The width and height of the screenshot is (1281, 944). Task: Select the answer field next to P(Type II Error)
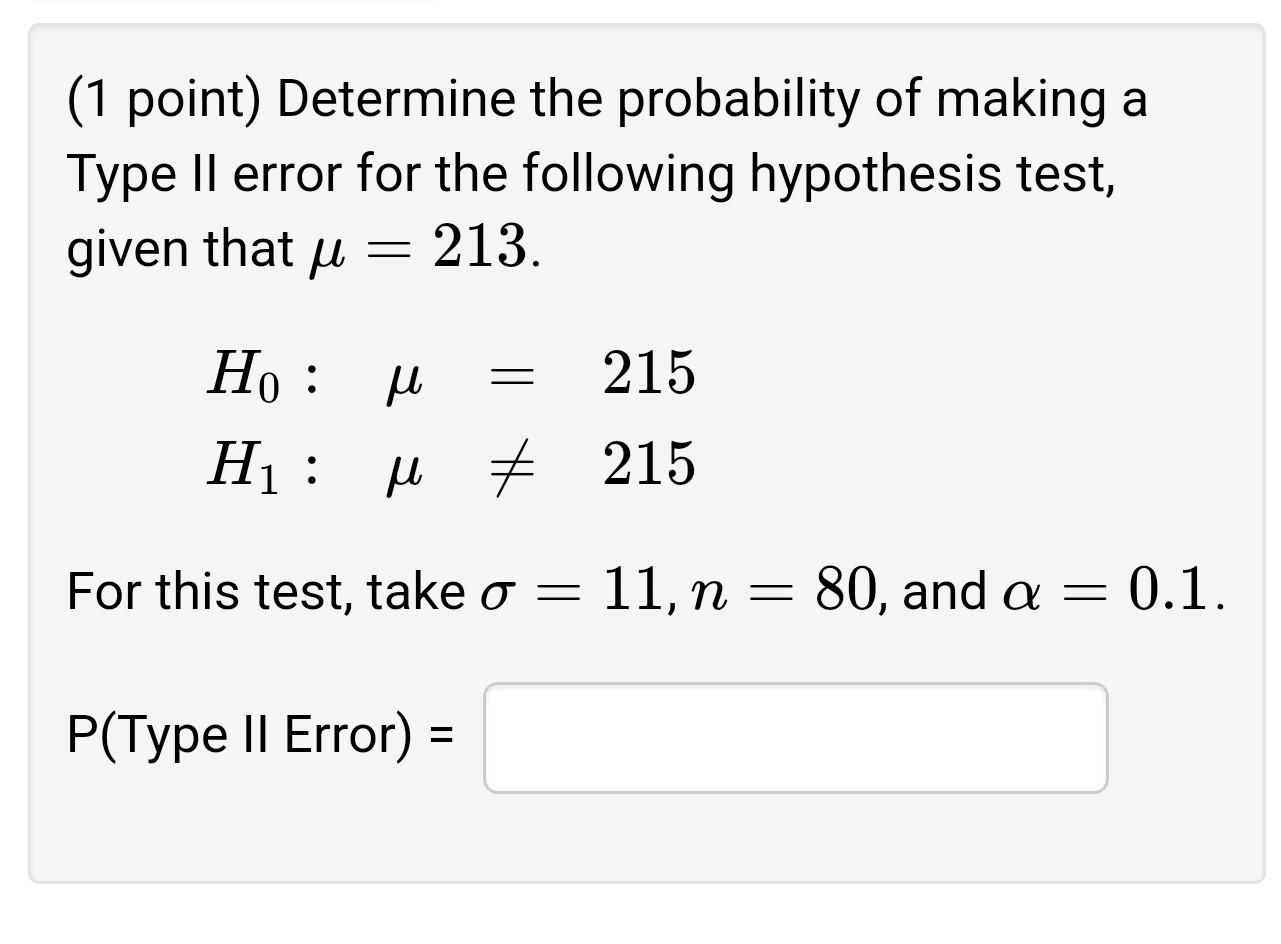795,737
